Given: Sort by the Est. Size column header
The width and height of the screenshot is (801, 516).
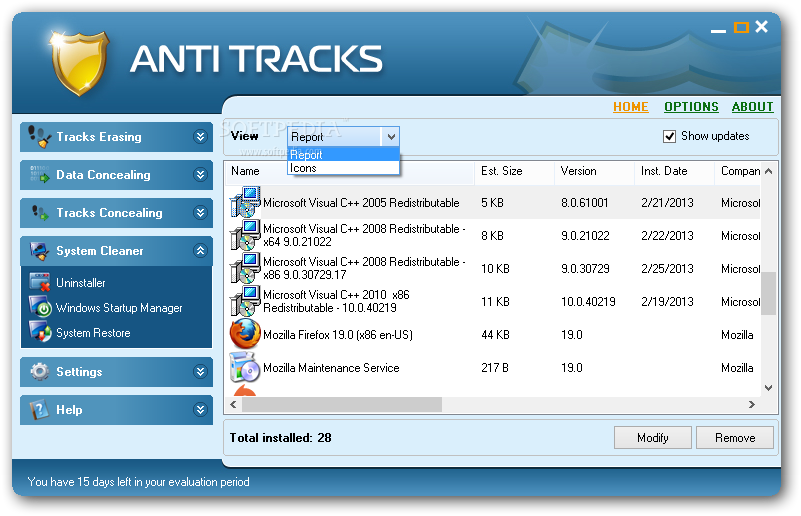Looking at the screenshot, I should click(514, 171).
